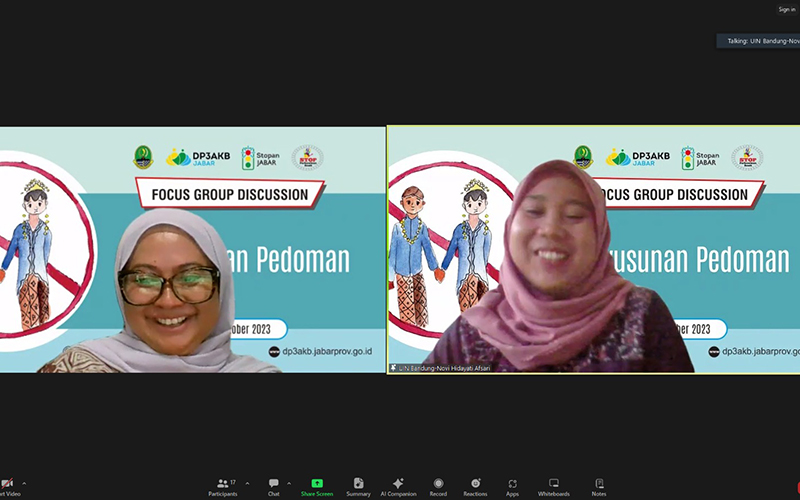Click the participant count number 17
This screenshot has height=500, width=800.
[232, 482]
